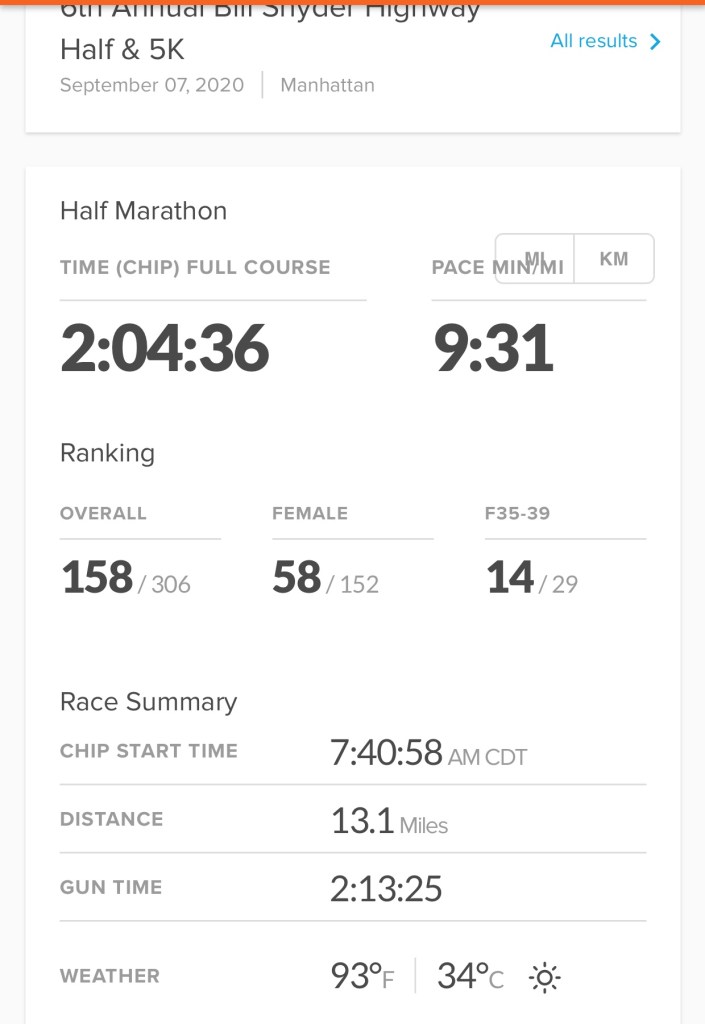Click the Gun Time 2:13:25 value
This screenshot has width=705, height=1024.
pos(386,889)
